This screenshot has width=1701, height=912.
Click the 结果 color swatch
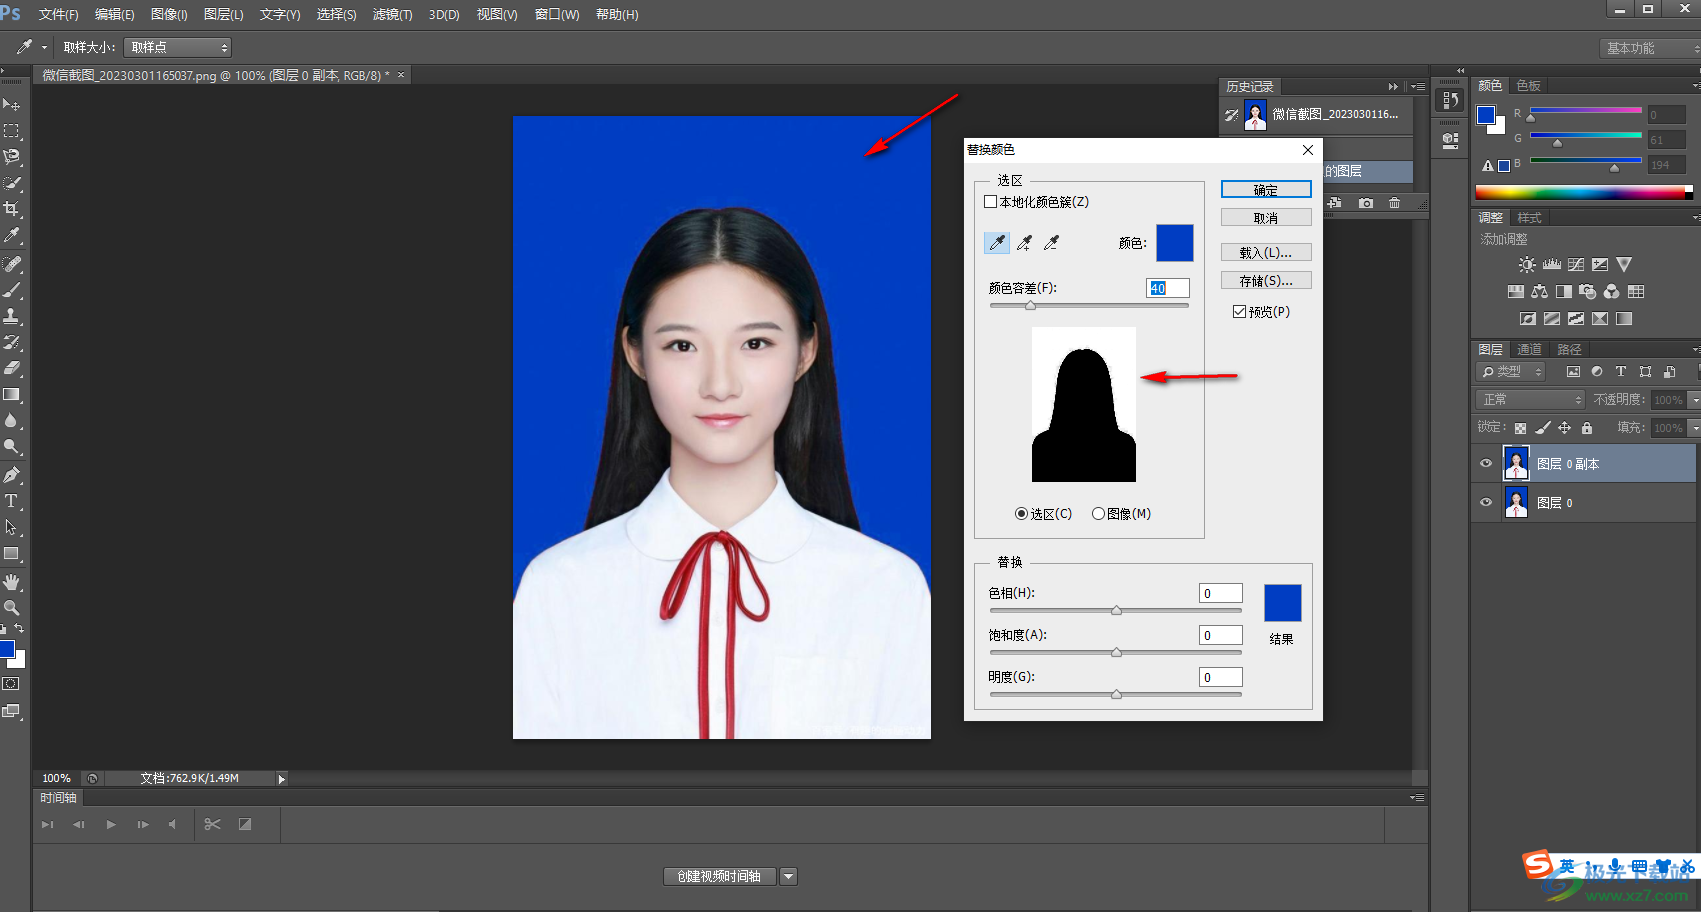coord(1282,603)
